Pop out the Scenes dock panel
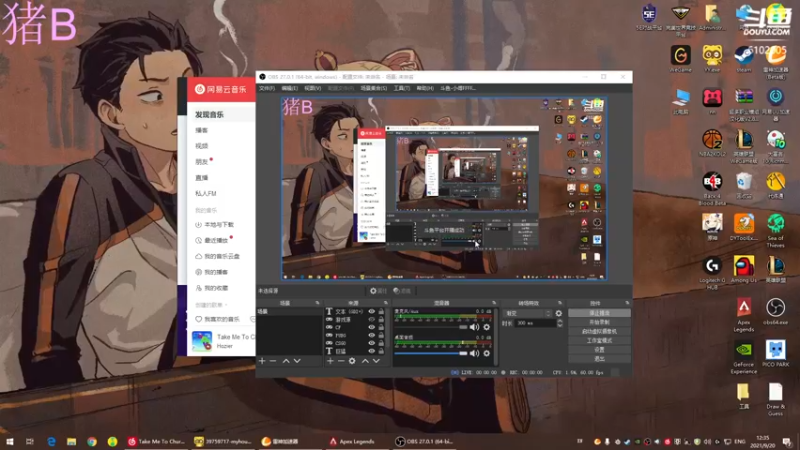The width and height of the screenshot is (800, 450). pyautogui.click(x=317, y=303)
